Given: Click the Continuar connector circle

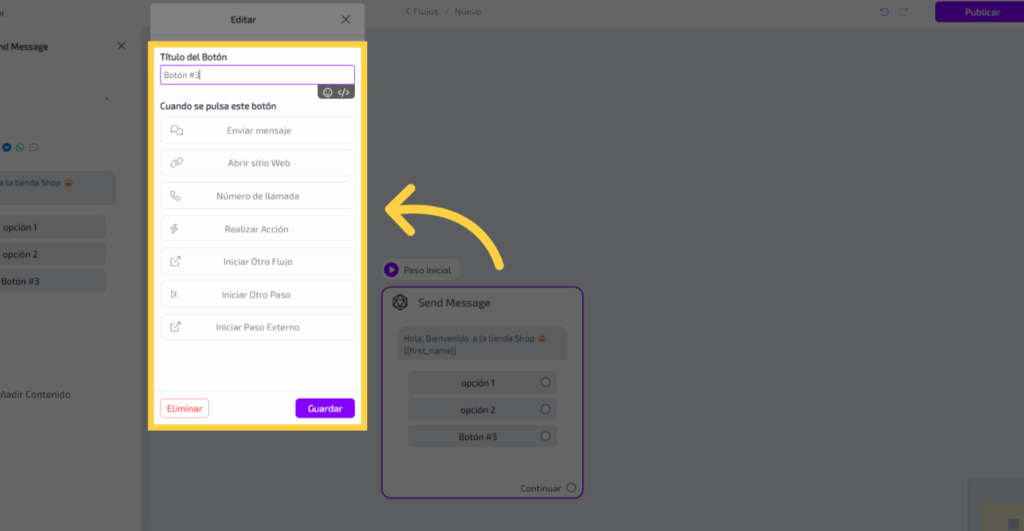Looking at the screenshot, I should pyautogui.click(x=571, y=488).
